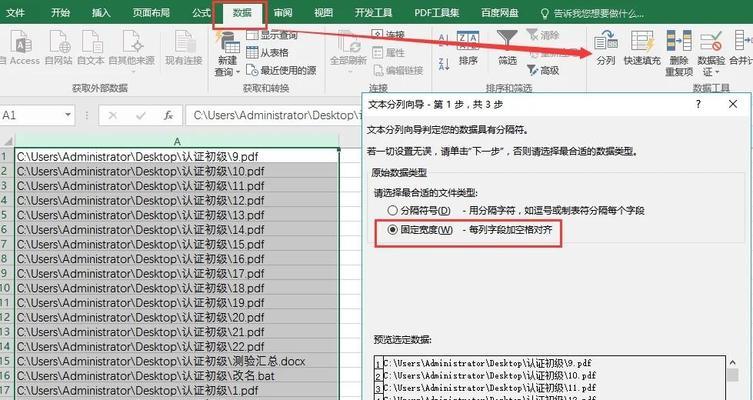Select the cell with 15.pdf path

pyautogui.click(x=177, y=244)
